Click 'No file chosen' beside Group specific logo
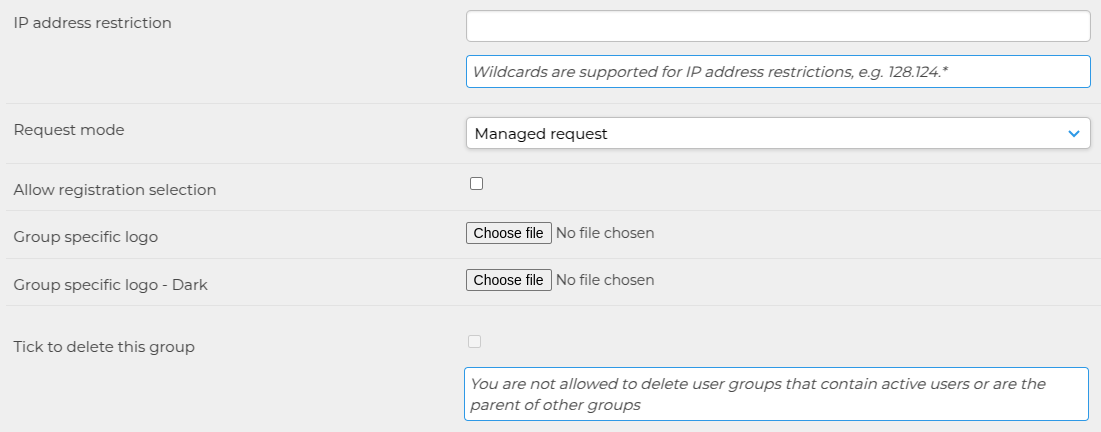Screen dimensions: 1101x432 click(605, 233)
